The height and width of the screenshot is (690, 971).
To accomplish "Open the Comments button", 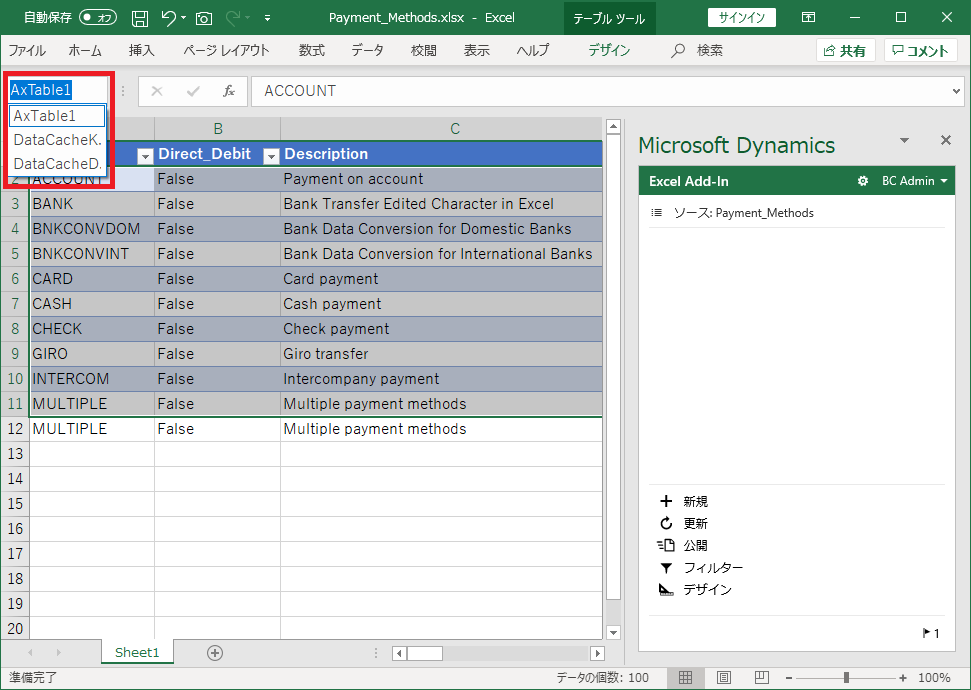I will pos(921,51).
